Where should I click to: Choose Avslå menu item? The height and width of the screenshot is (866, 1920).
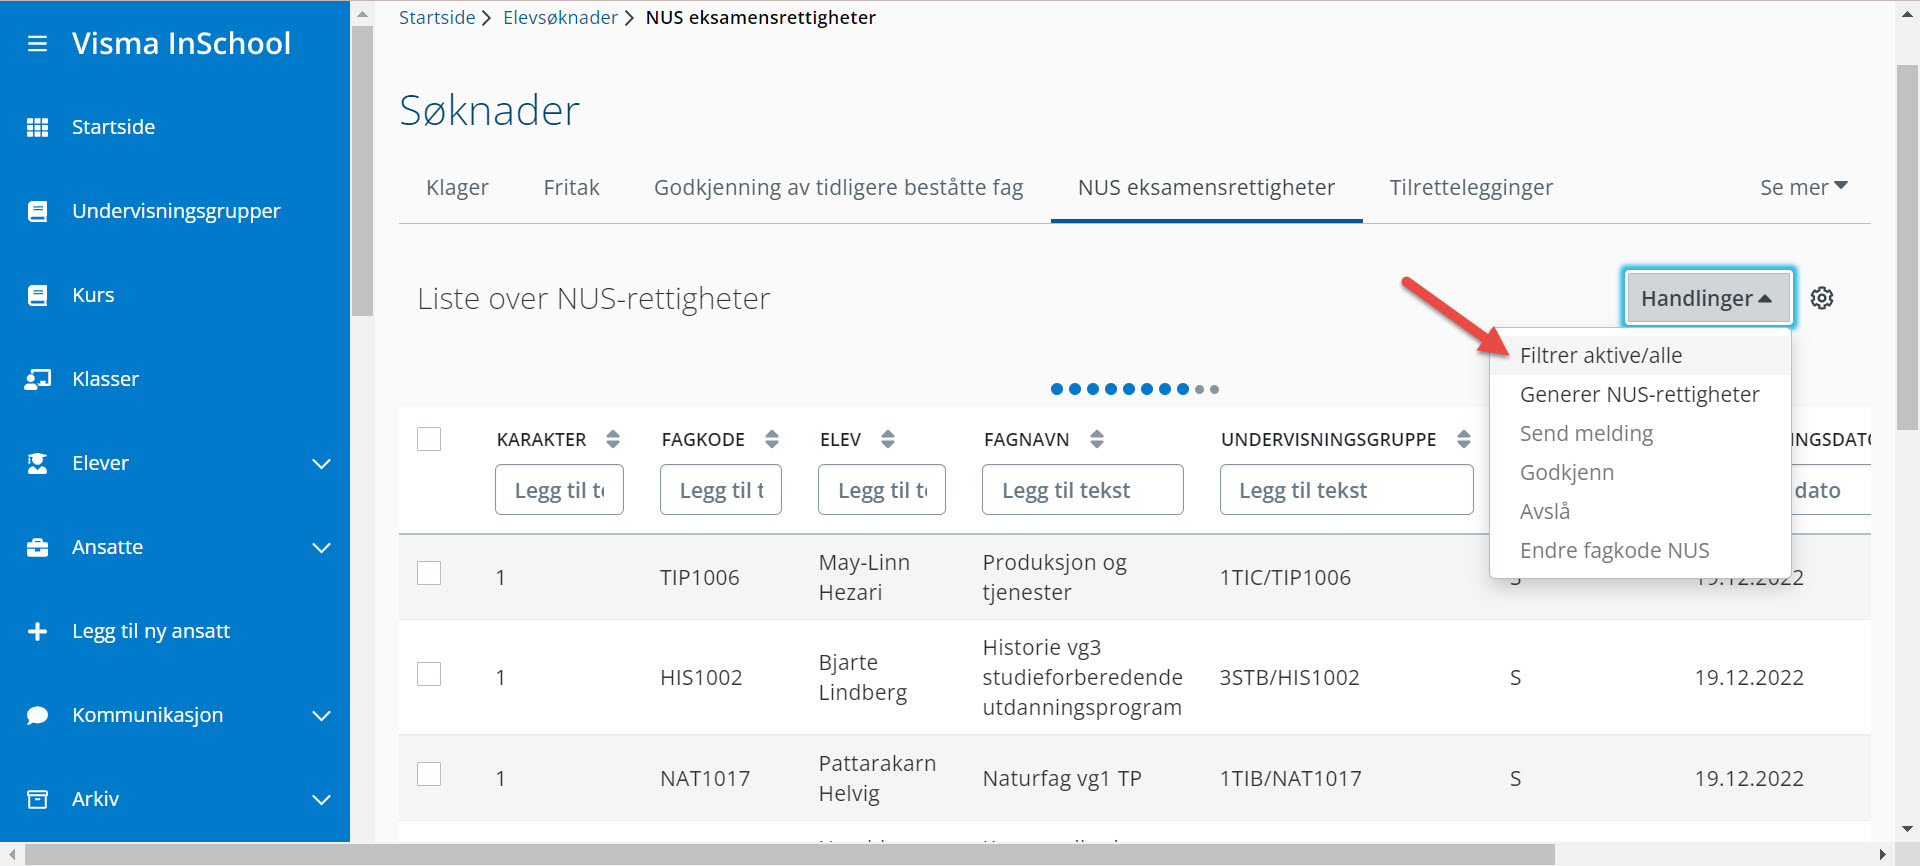[x=1640, y=511]
